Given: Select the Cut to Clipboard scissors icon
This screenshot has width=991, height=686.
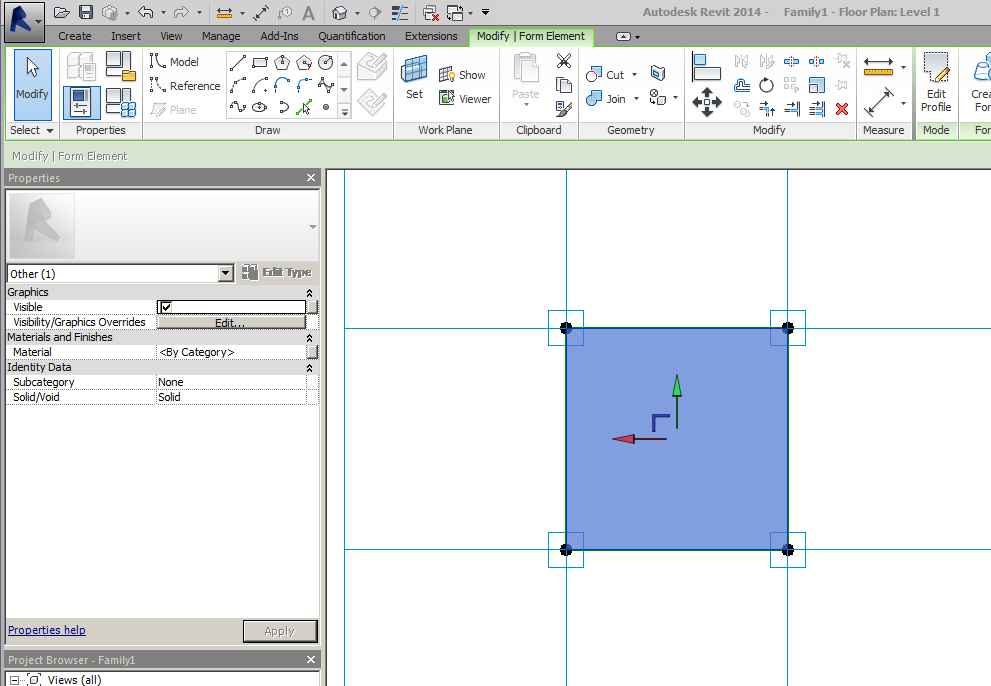Looking at the screenshot, I should (x=564, y=62).
